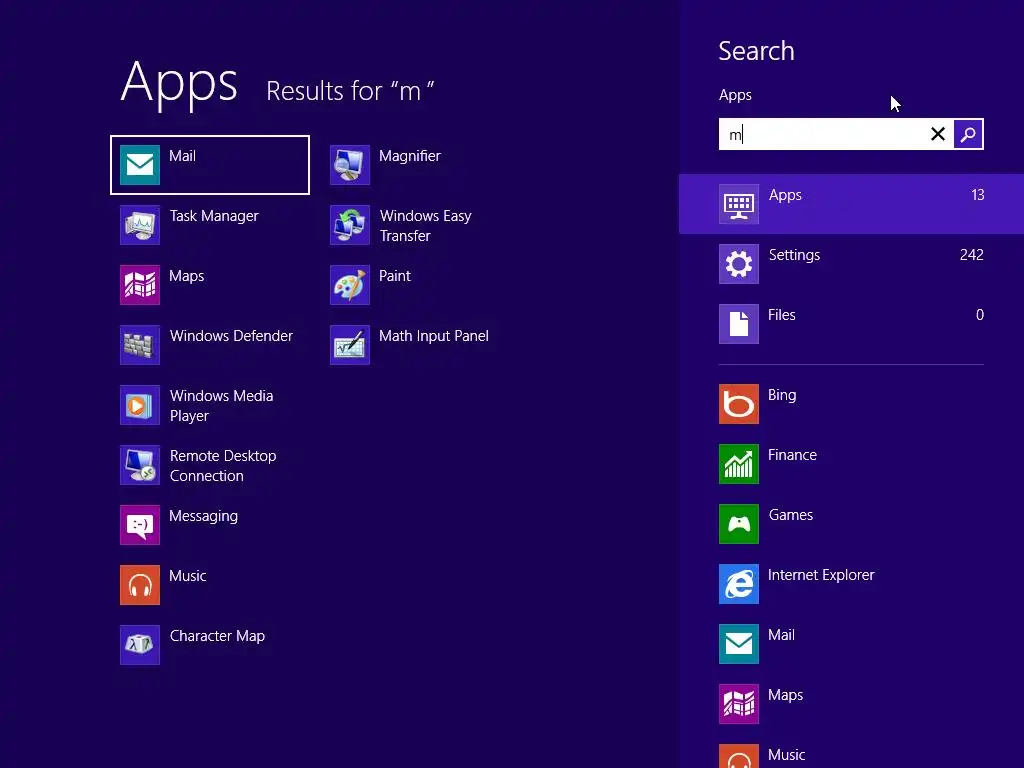This screenshot has width=1024, height=768.
Task: Click the Bing label in search pane
Action: tap(782, 395)
